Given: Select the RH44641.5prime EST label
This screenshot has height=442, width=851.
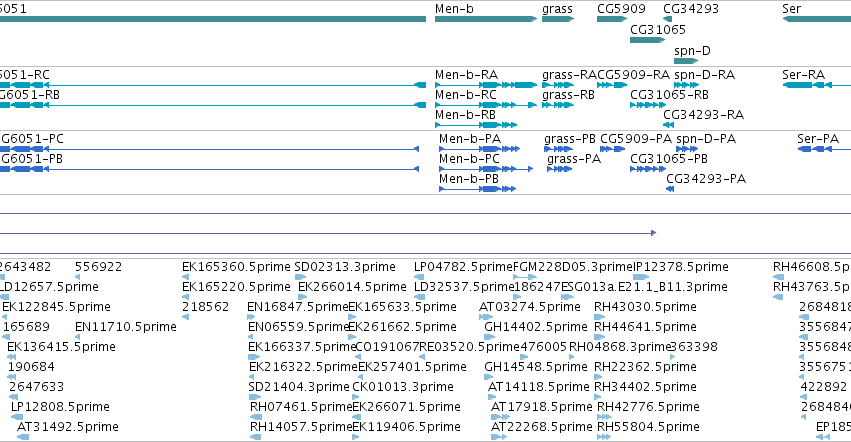Looking at the screenshot, I should [x=645, y=327].
